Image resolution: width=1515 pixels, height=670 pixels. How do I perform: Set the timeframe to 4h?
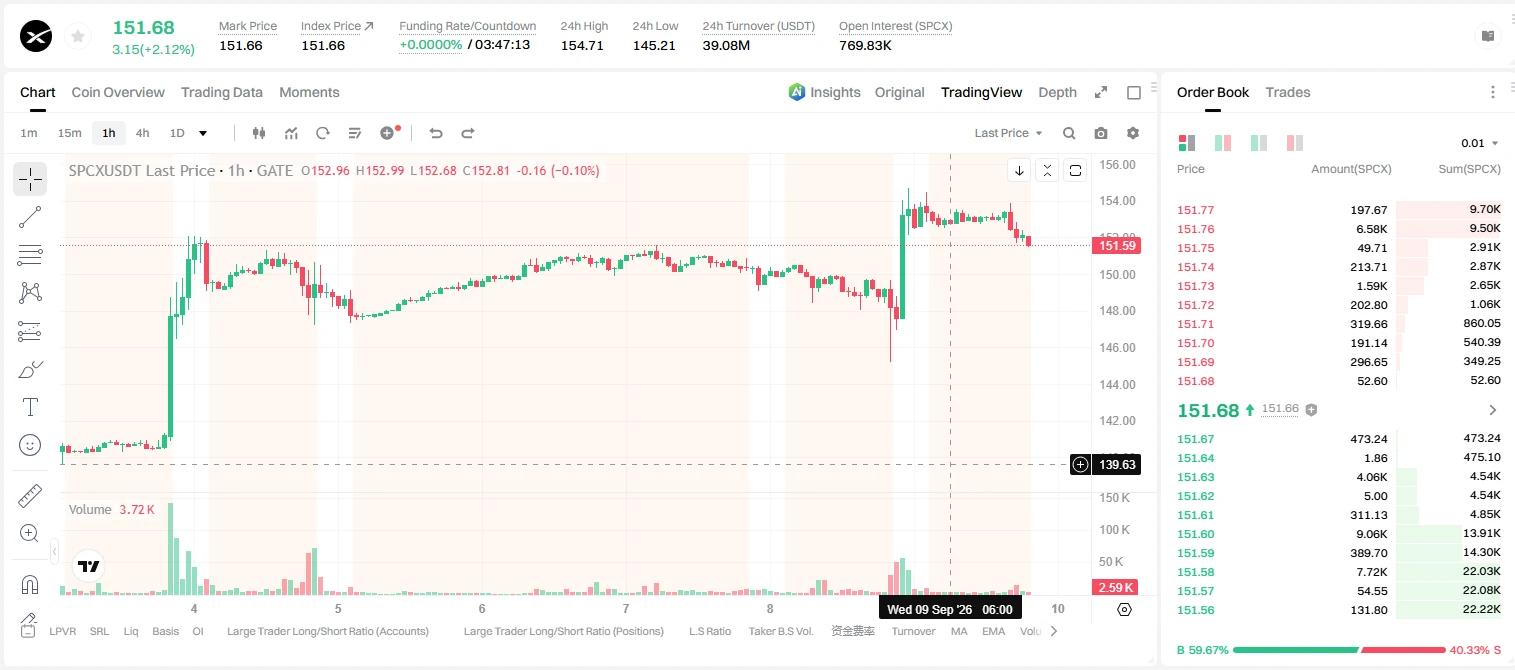[143, 133]
